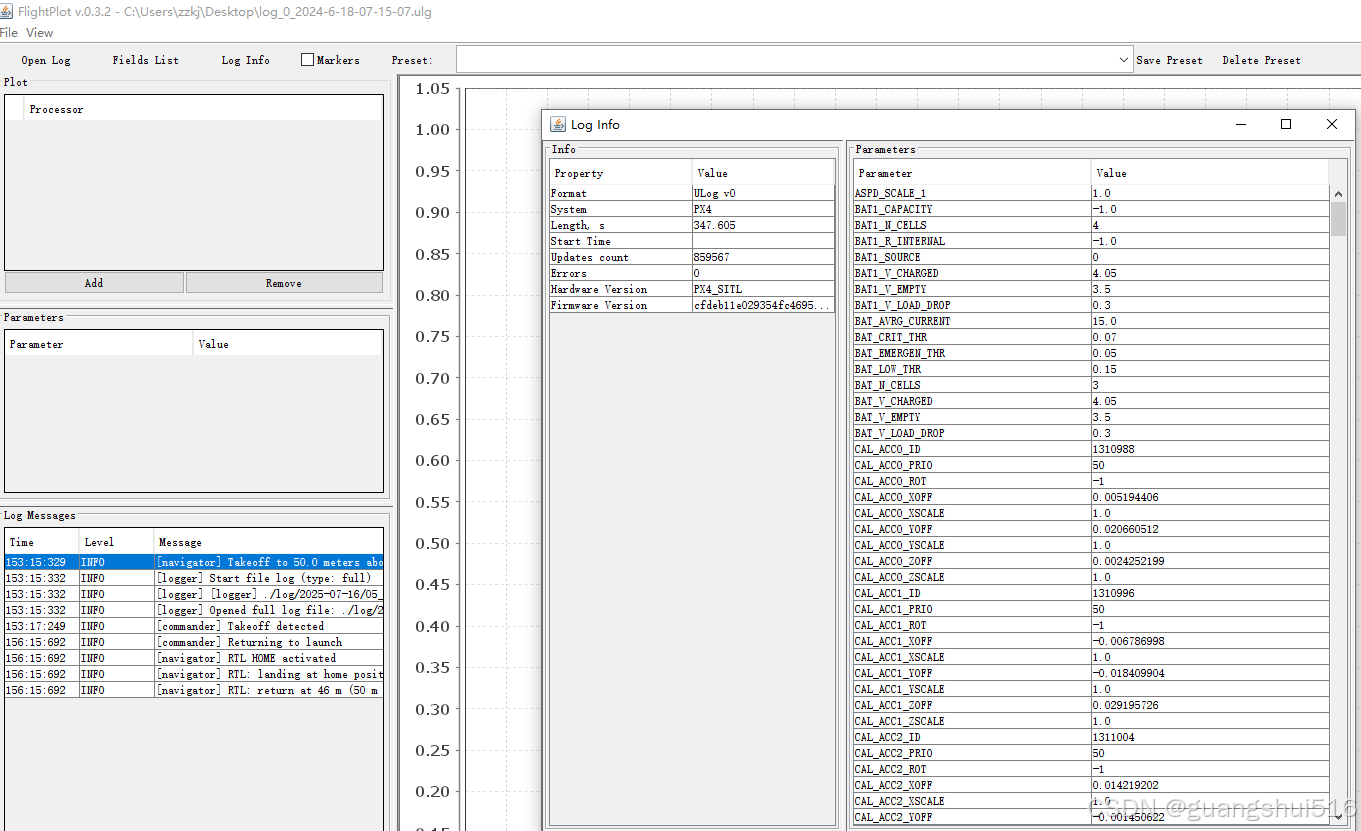Click Remove under the Processor list
The image size is (1361, 831).
click(284, 283)
